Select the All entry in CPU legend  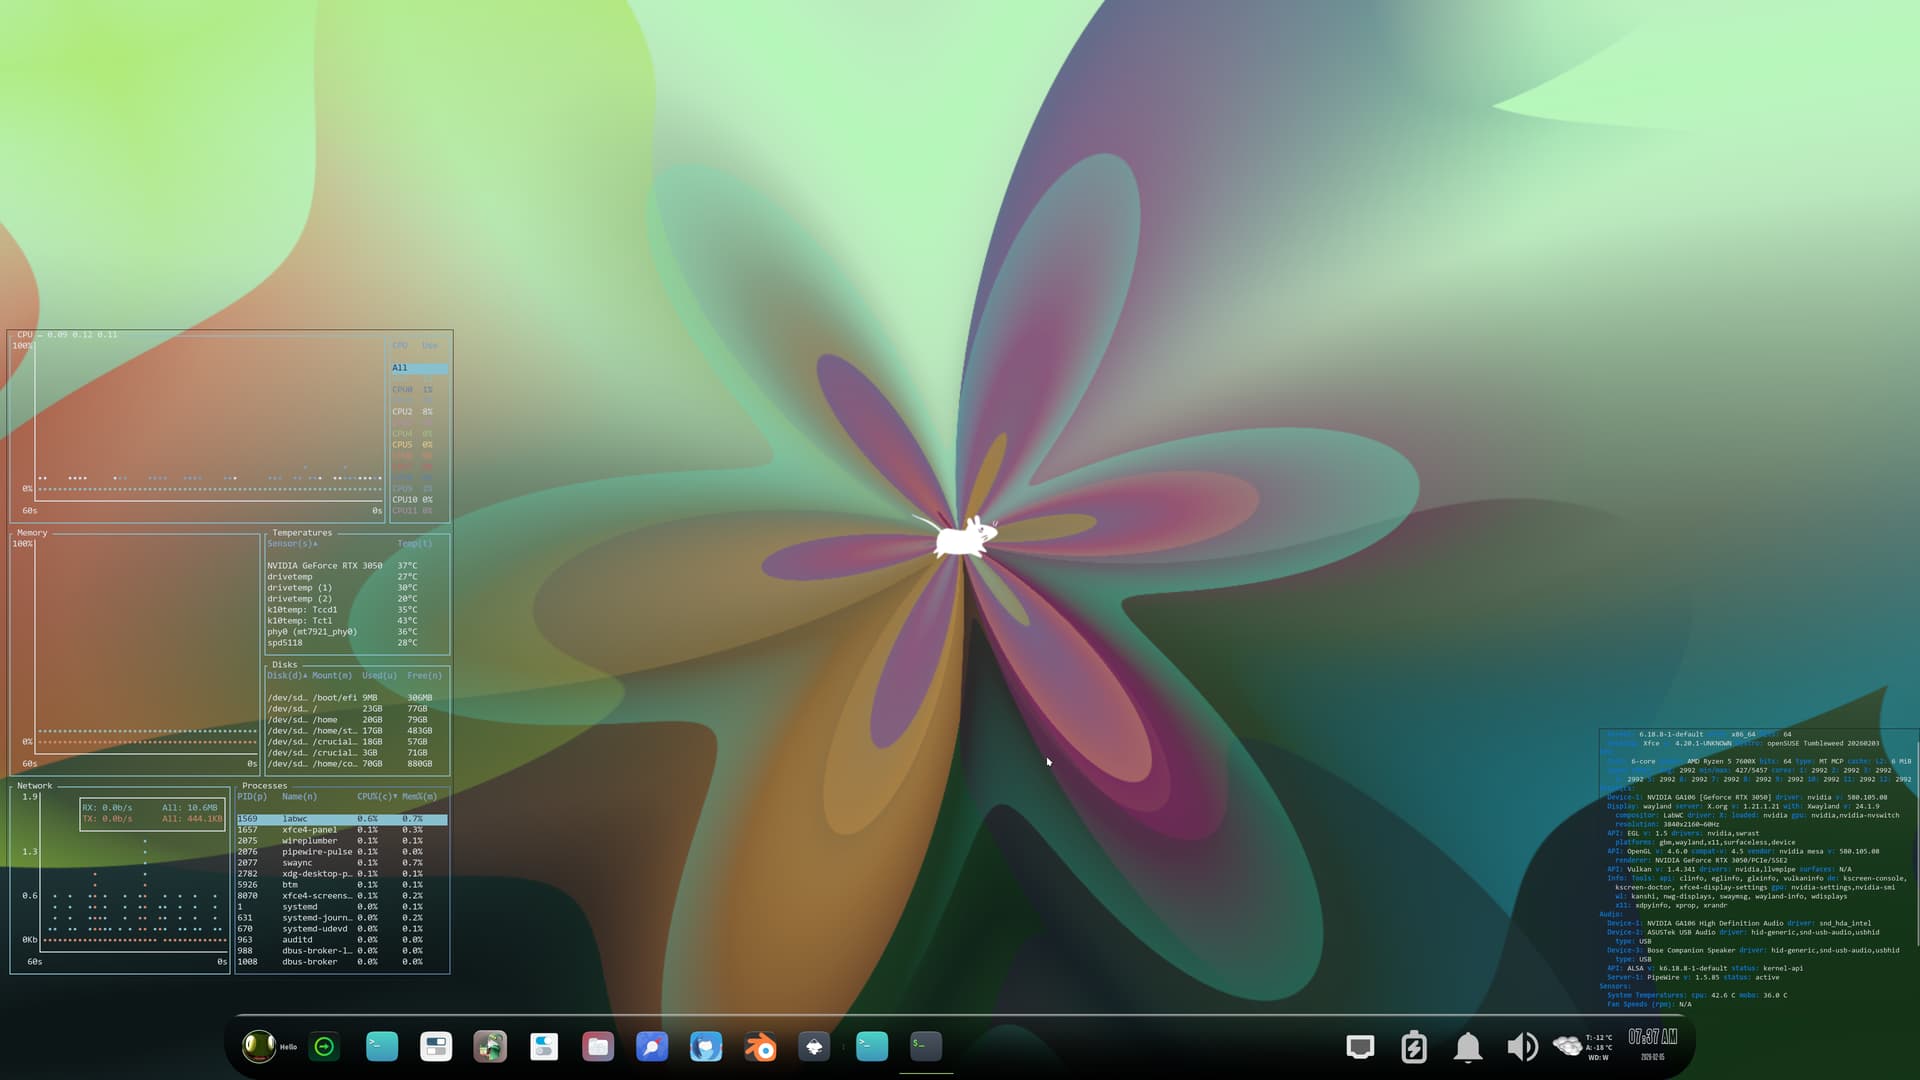[400, 368]
